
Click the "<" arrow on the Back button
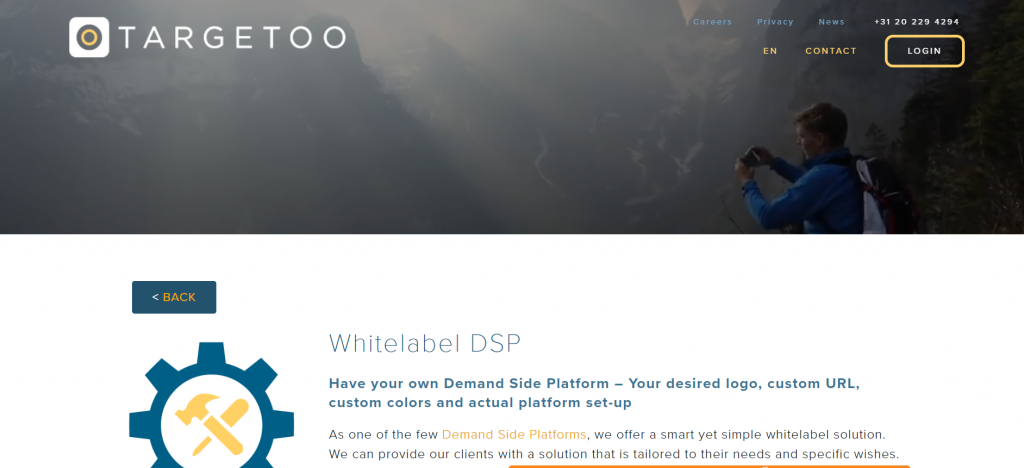155,297
